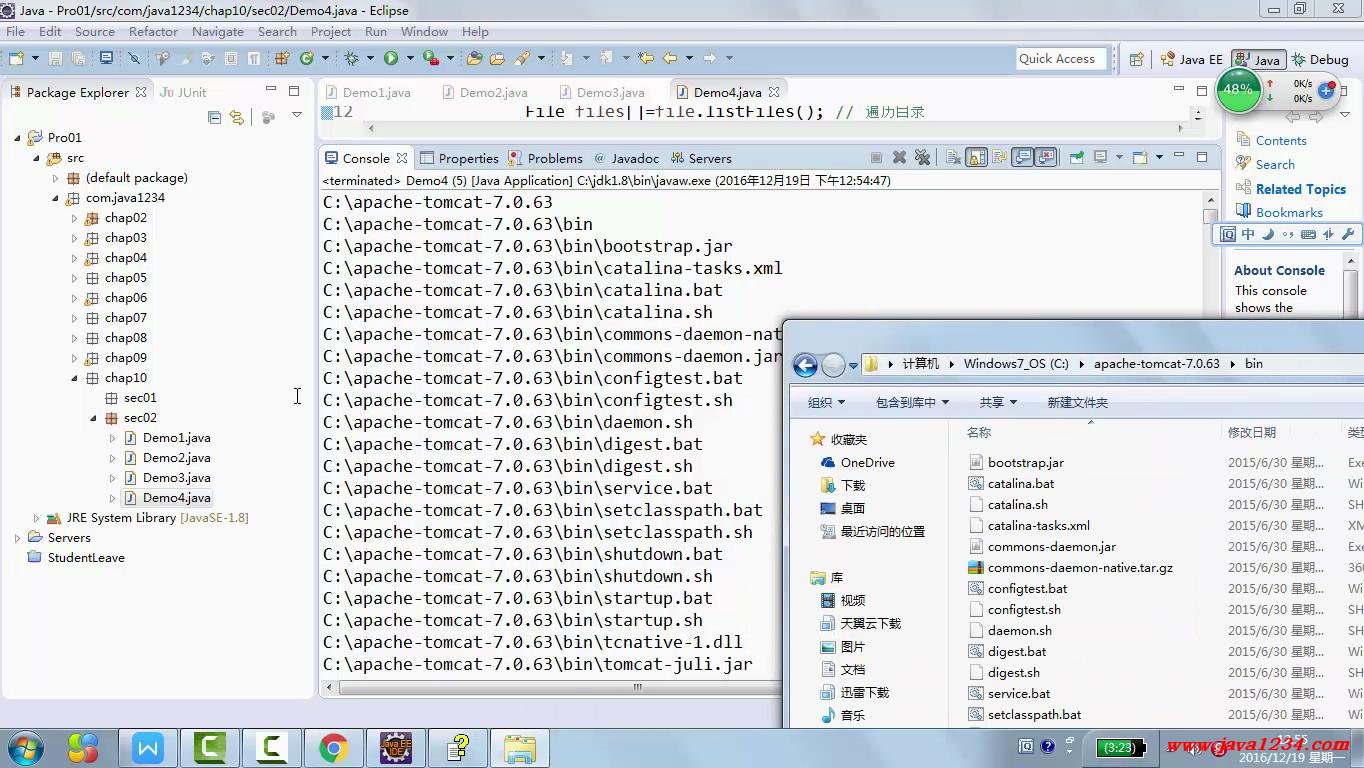Run the program with green Run button

point(391,58)
